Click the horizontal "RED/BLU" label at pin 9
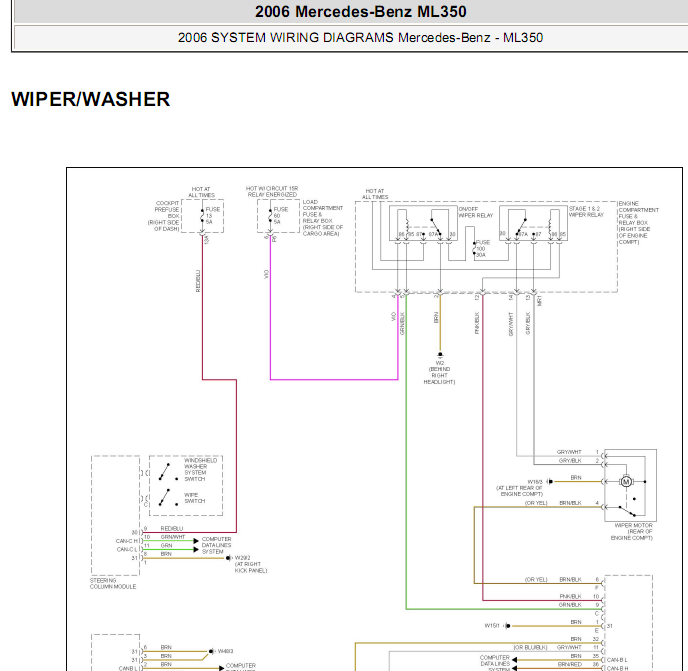This screenshot has height=671, width=688. [x=172, y=528]
